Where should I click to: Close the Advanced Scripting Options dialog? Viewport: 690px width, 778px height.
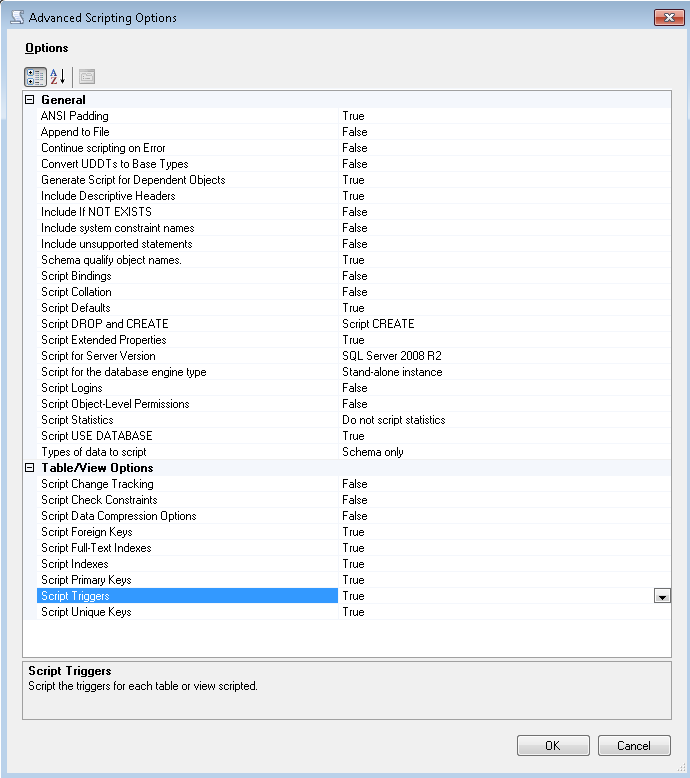point(668,17)
